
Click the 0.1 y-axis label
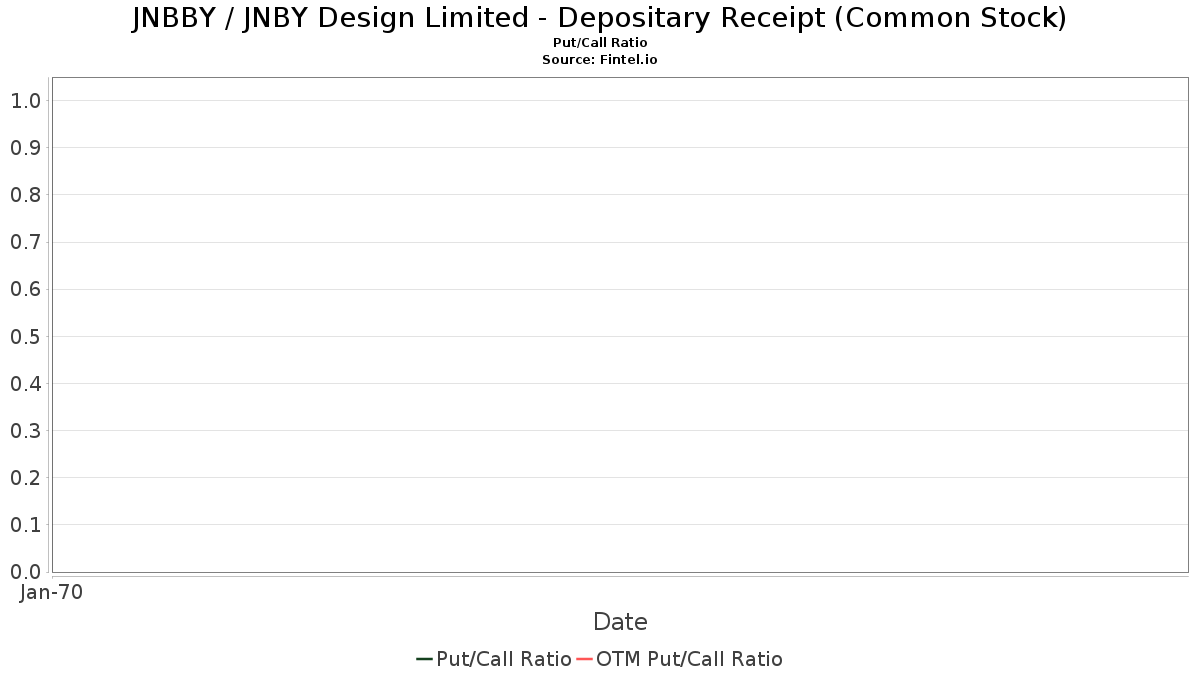(25, 525)
